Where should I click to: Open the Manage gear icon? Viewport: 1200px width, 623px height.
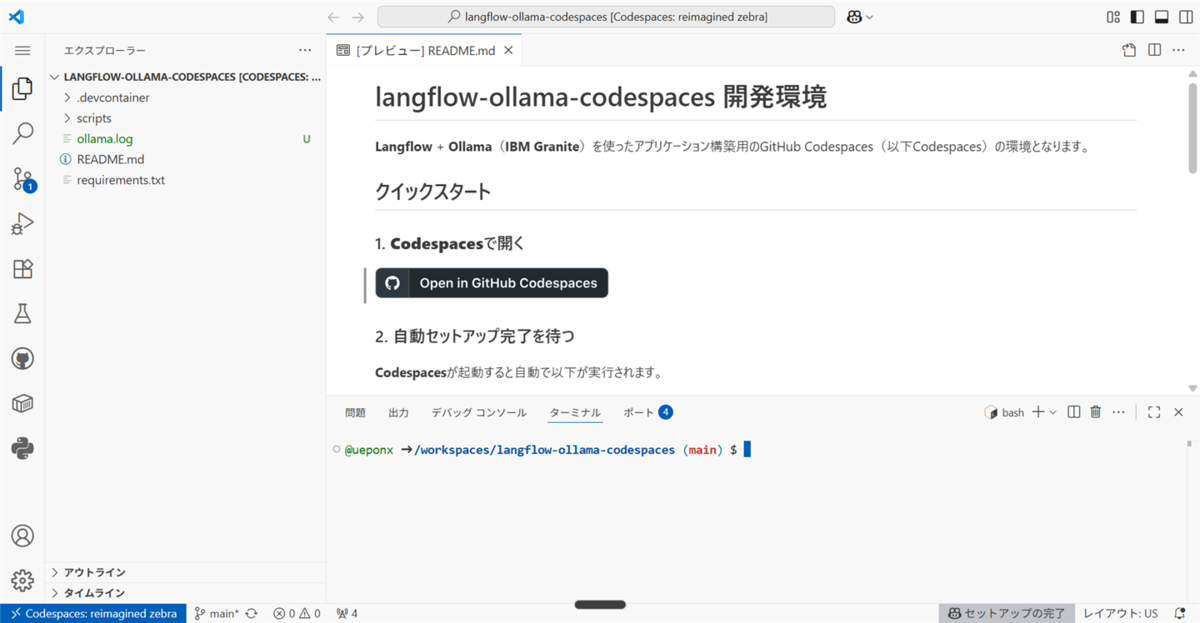pyautogui.click(x=22, y=580)
